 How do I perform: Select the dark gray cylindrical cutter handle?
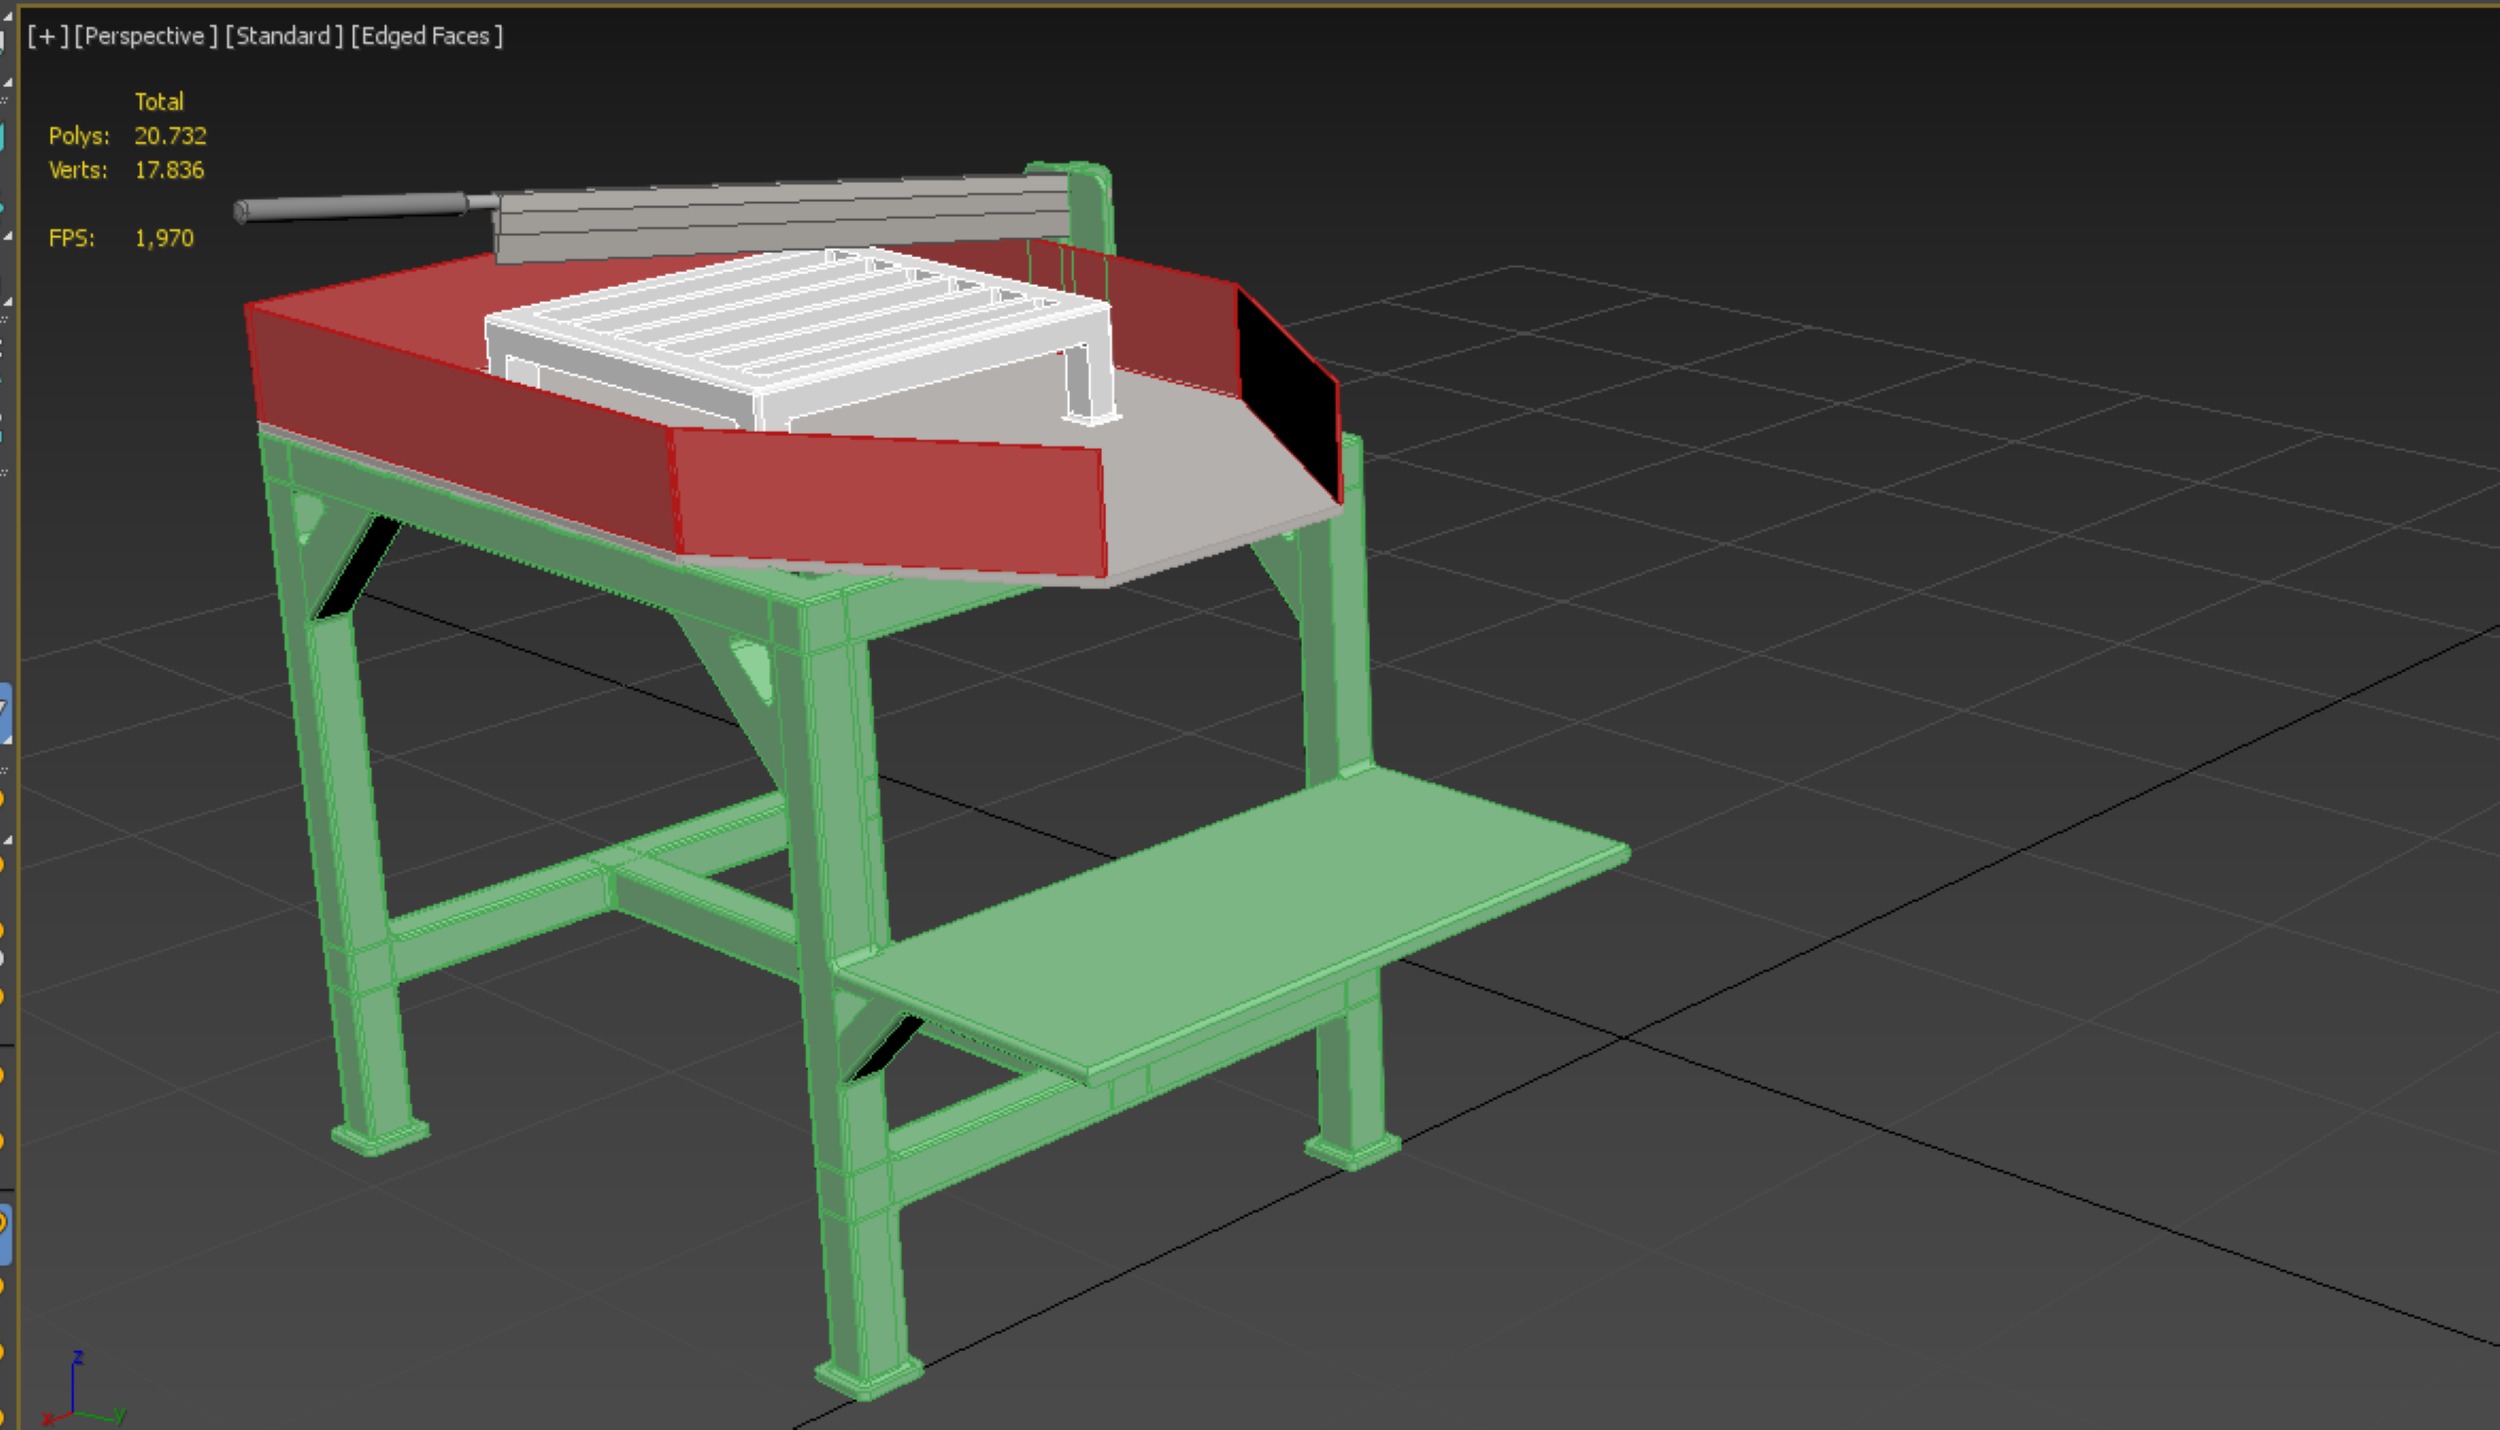(350, 208)
